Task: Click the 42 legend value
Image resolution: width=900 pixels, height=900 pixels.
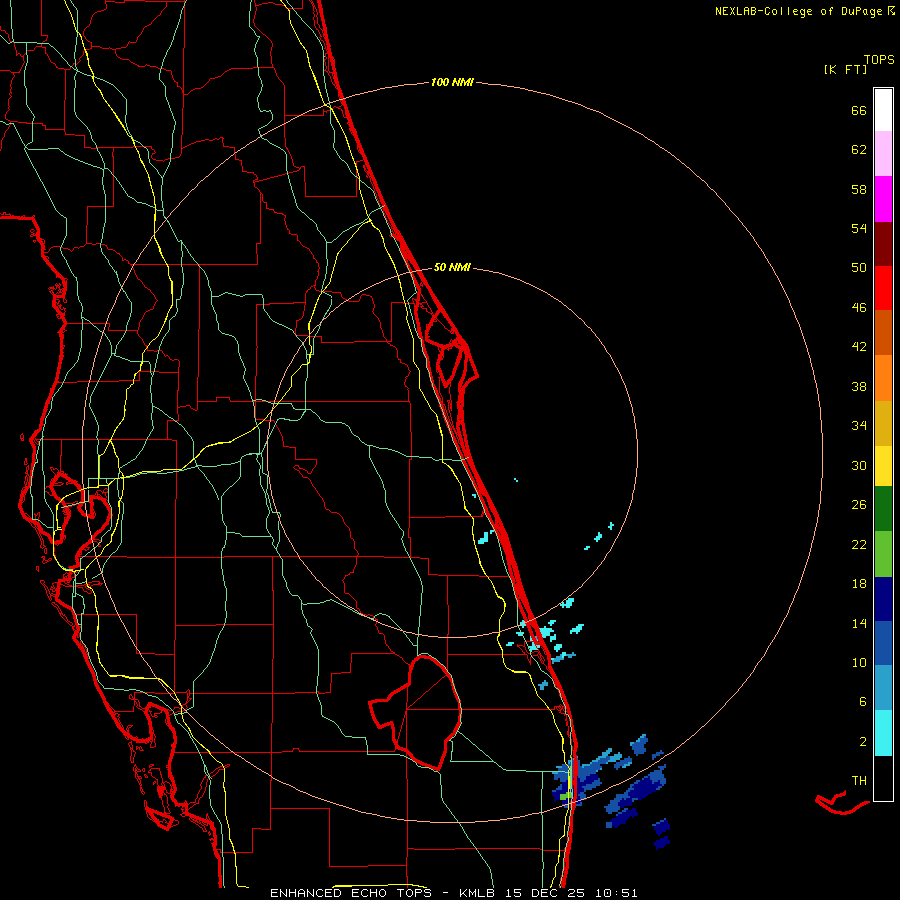Action: 859,347
